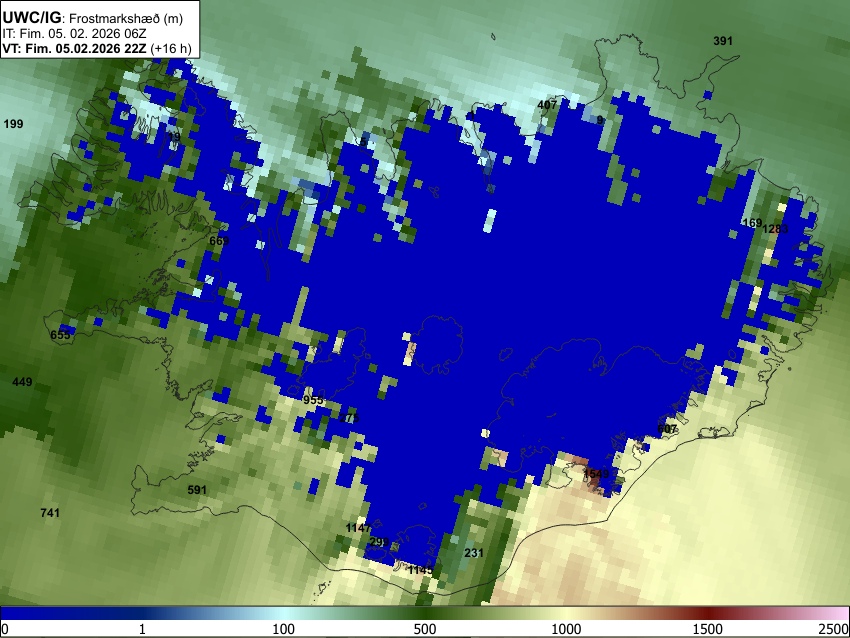850x638 pixels.
Task: Click the map value 655 on the western peninsula
Action: [x=60, y=335]
